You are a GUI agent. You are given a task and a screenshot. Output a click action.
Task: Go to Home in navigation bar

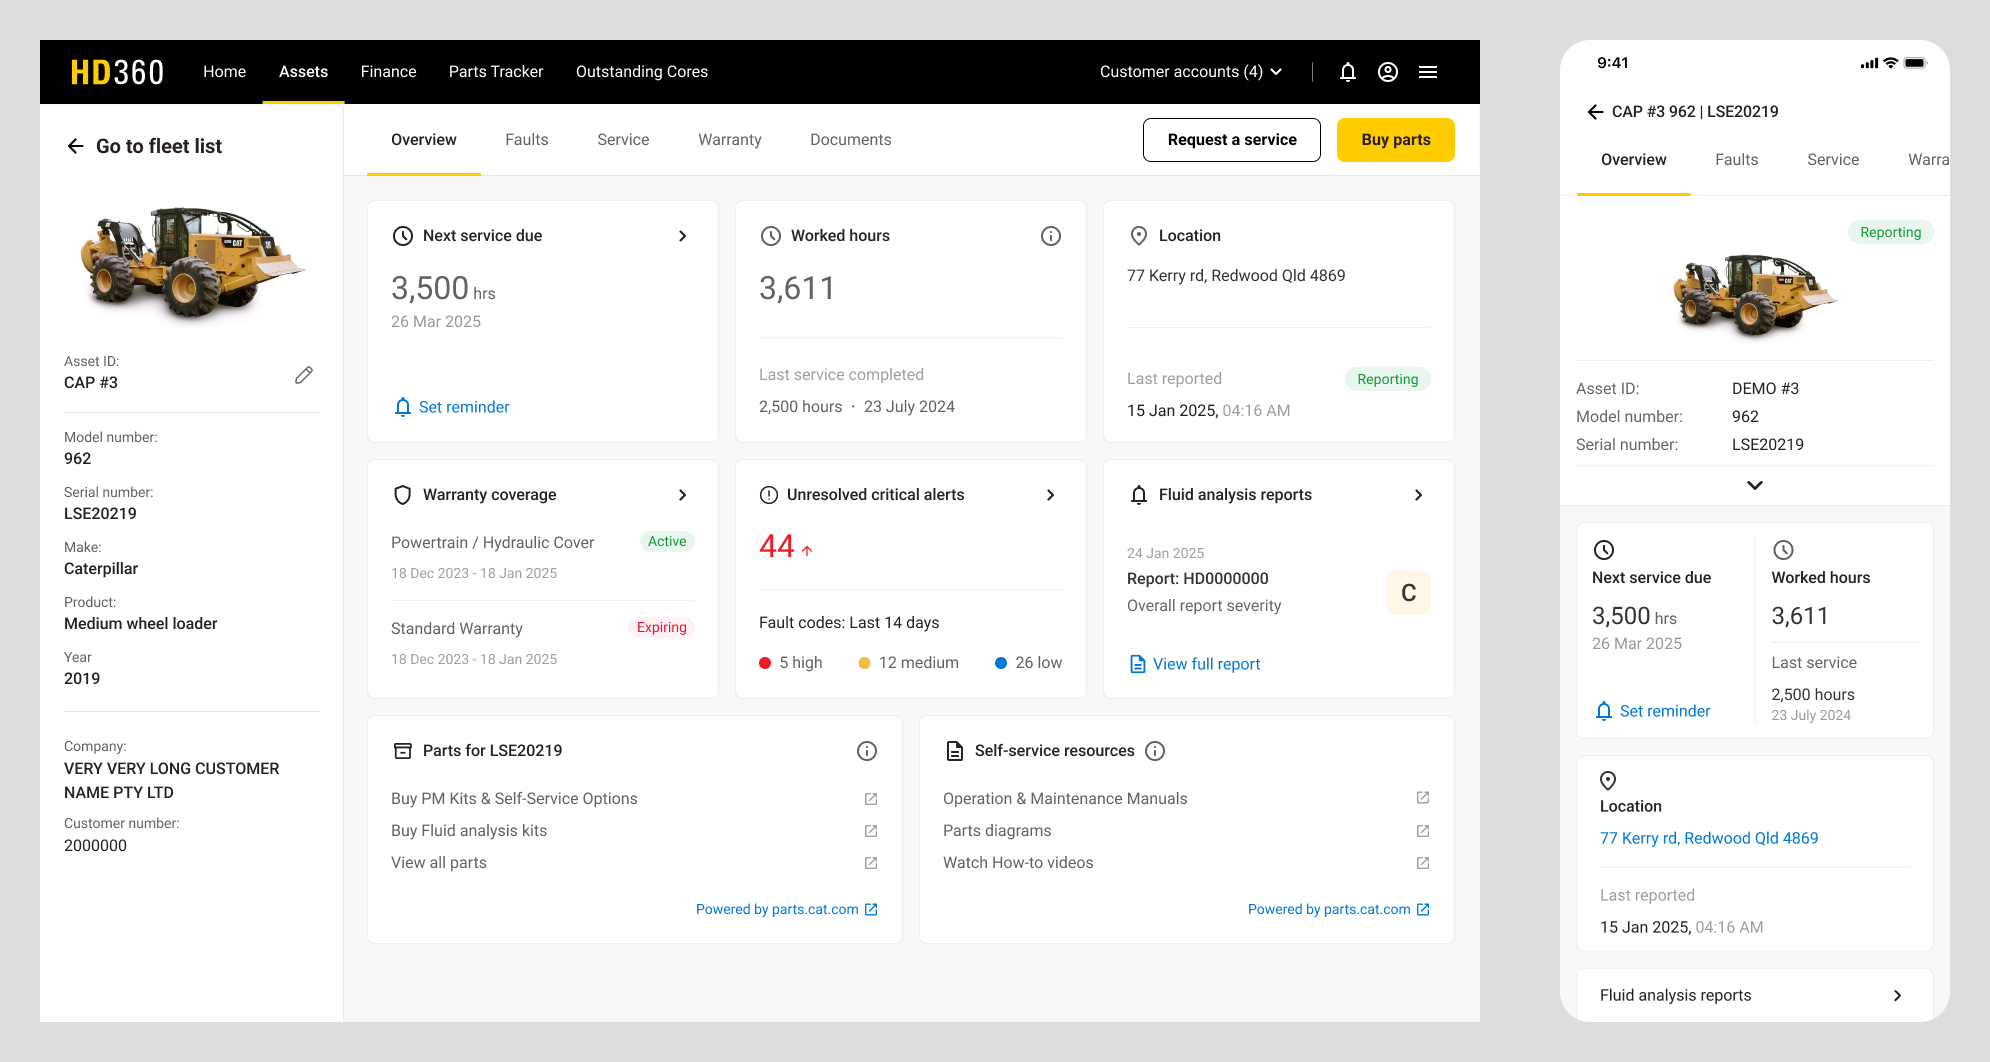click(225, 72)
